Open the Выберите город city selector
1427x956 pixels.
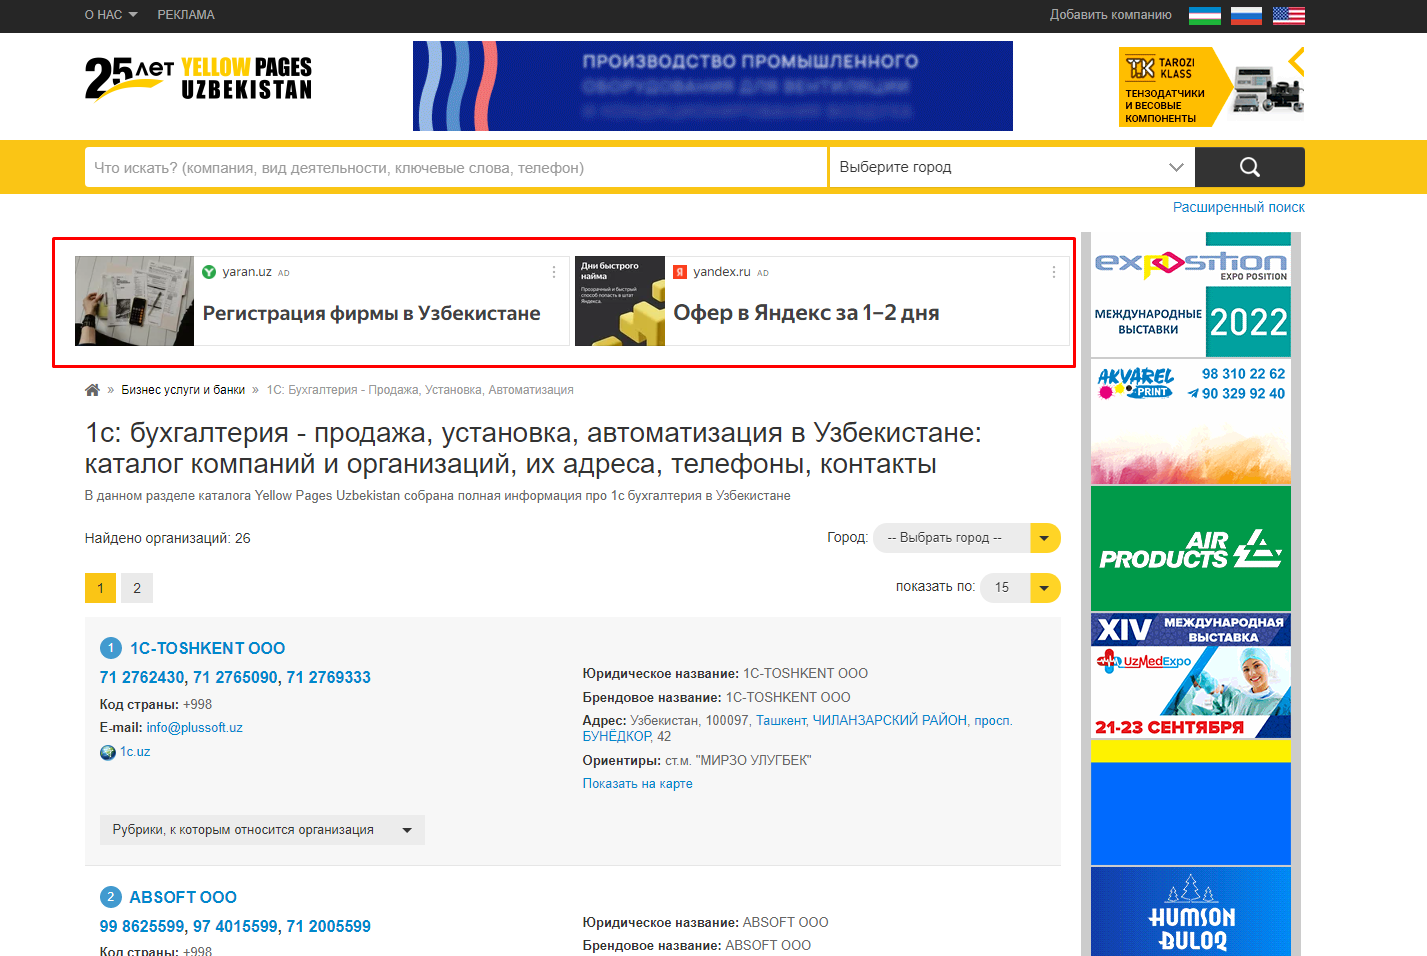coord(1011,167)
